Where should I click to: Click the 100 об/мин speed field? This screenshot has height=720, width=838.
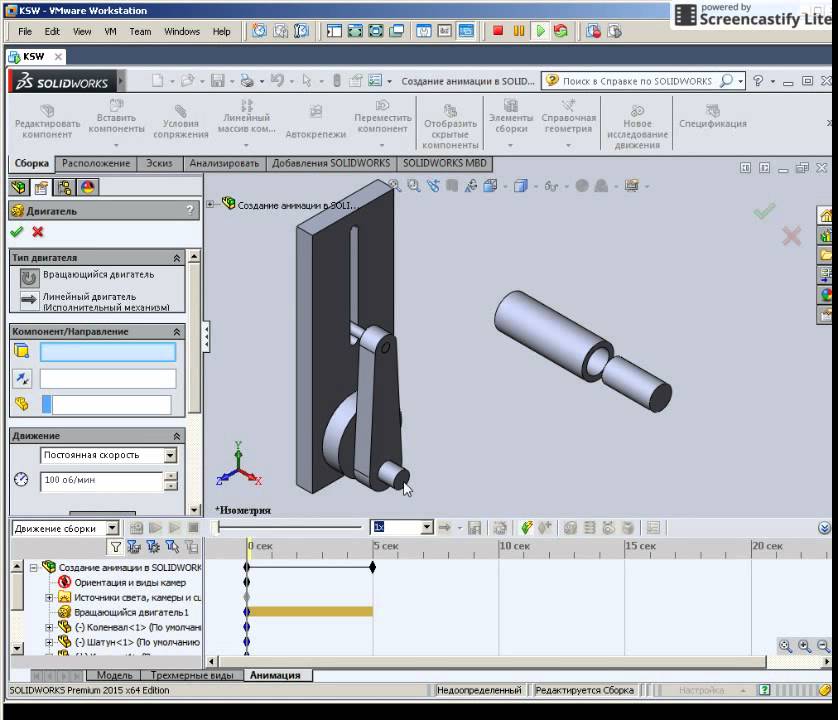coord(101,481)
